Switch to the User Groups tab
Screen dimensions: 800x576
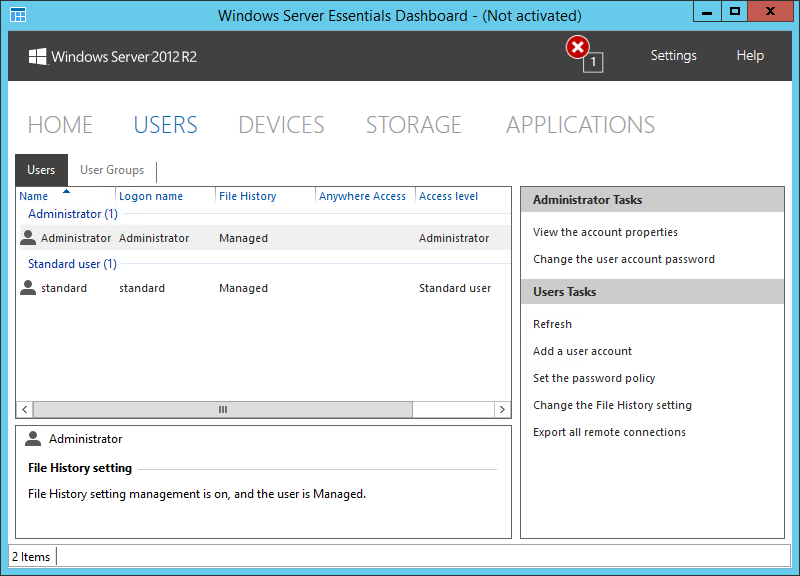click(x=112, y=170)
